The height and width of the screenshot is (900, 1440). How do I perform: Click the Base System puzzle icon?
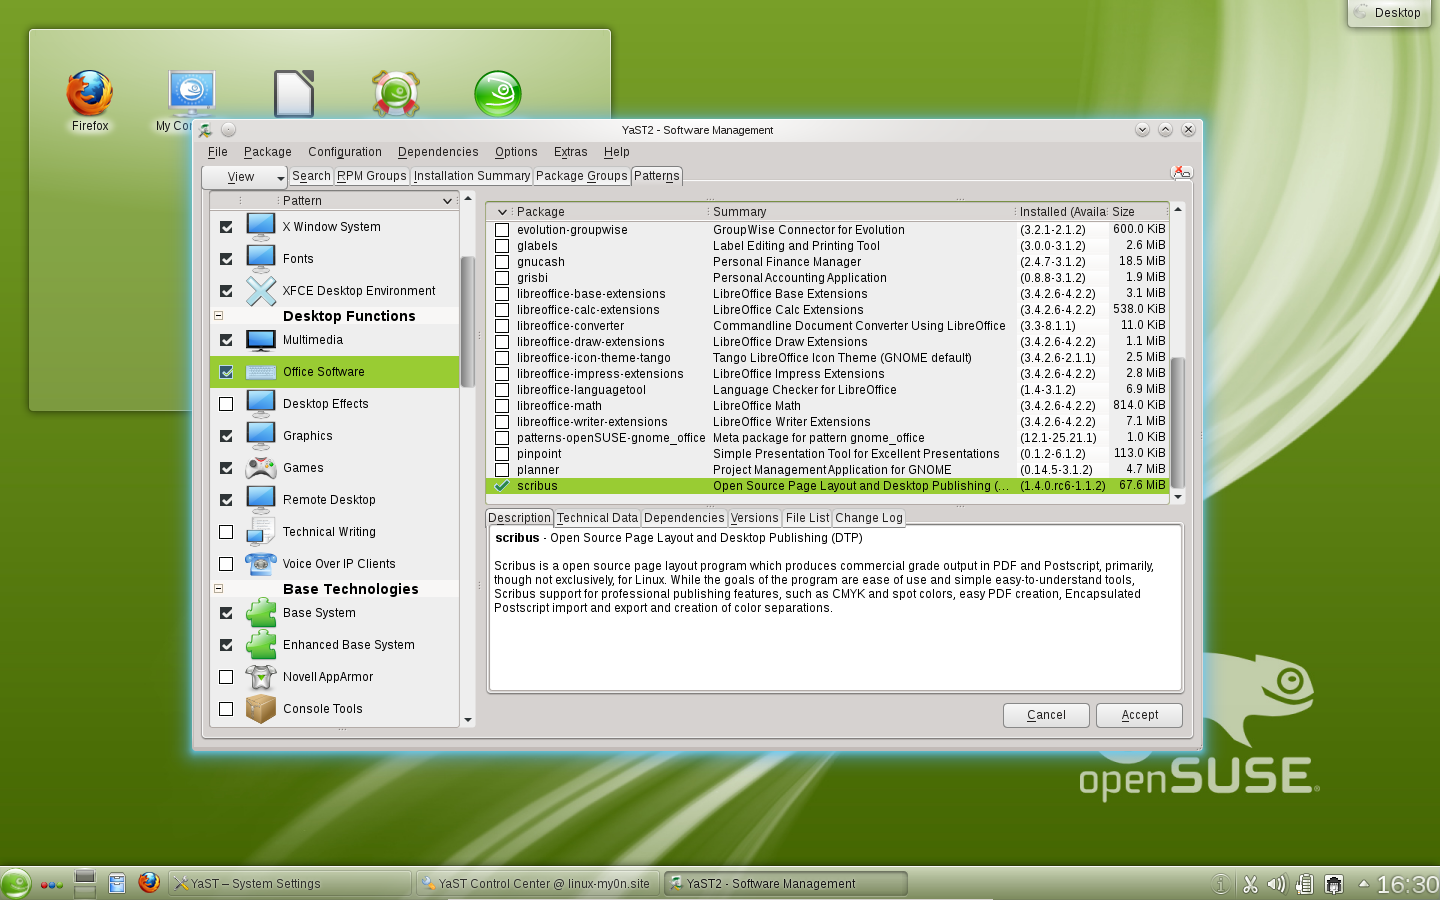[261, 613]
